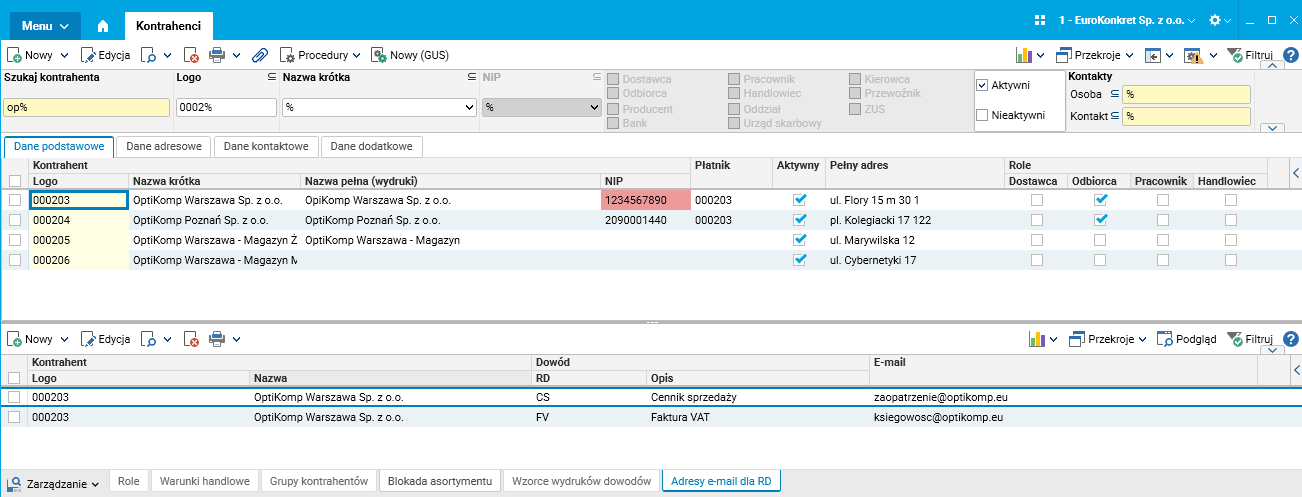Click the settings warning icon in the top toolbar
Viewport: 1302px width, 497px height.
[1192, 55]
